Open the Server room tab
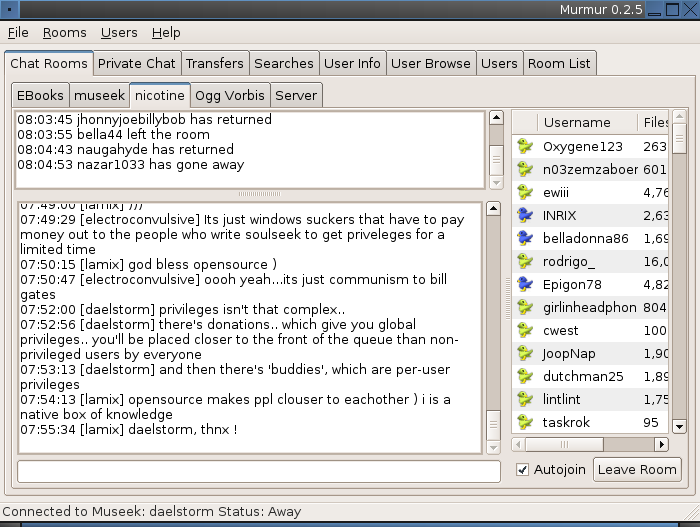Image resolution: width=700 pixels, height=527 pixels. coord(296,95)
